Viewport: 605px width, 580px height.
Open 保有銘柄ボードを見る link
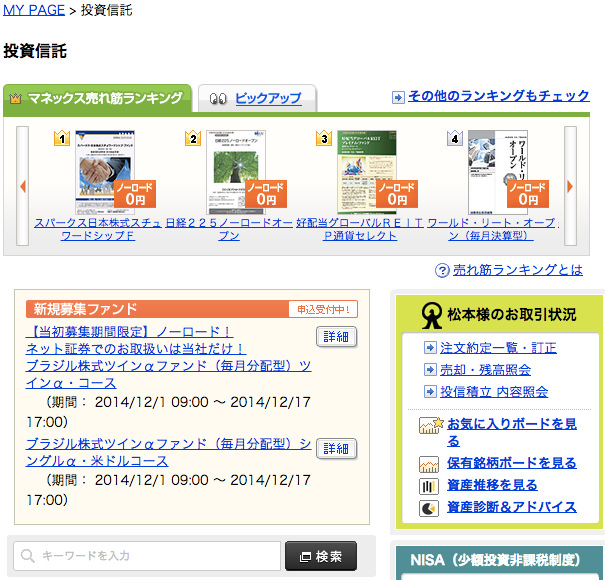512,463
